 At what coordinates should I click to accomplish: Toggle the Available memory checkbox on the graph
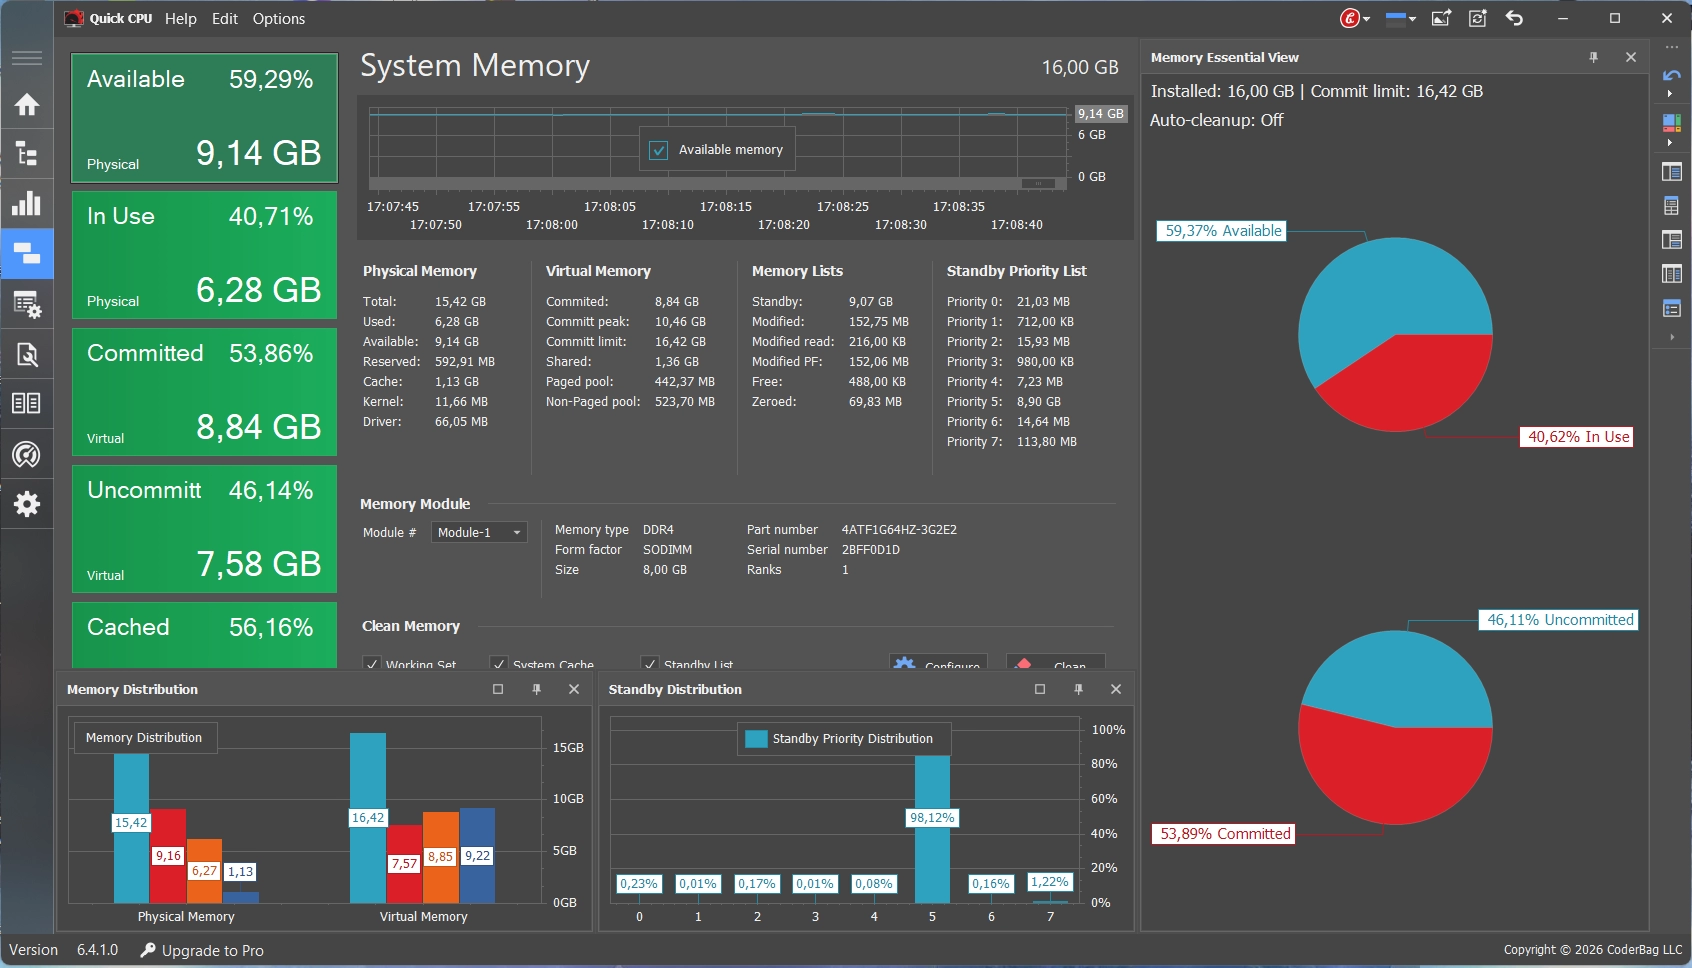click(659, 150)
